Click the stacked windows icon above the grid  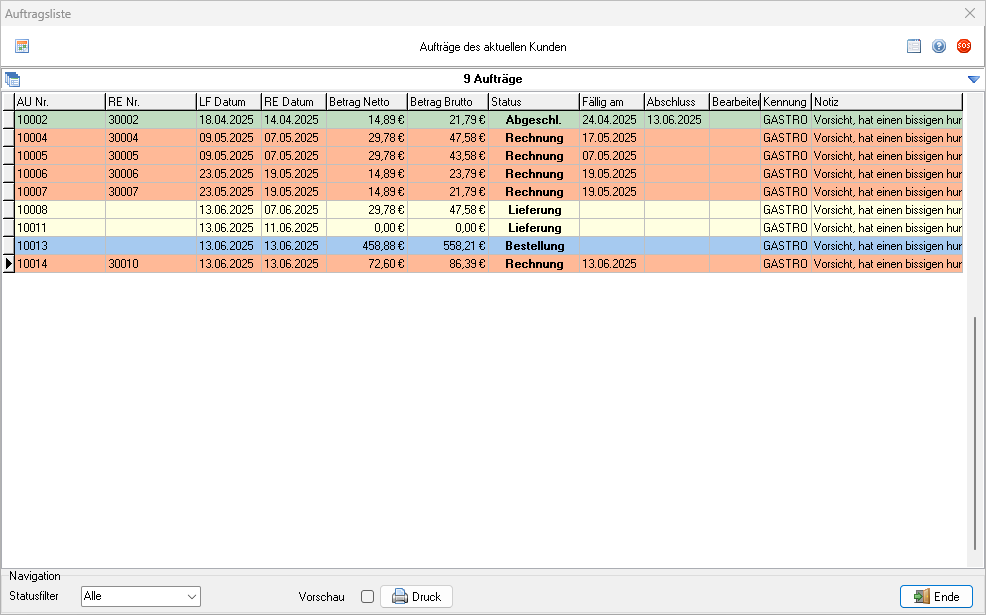(12, 79)
